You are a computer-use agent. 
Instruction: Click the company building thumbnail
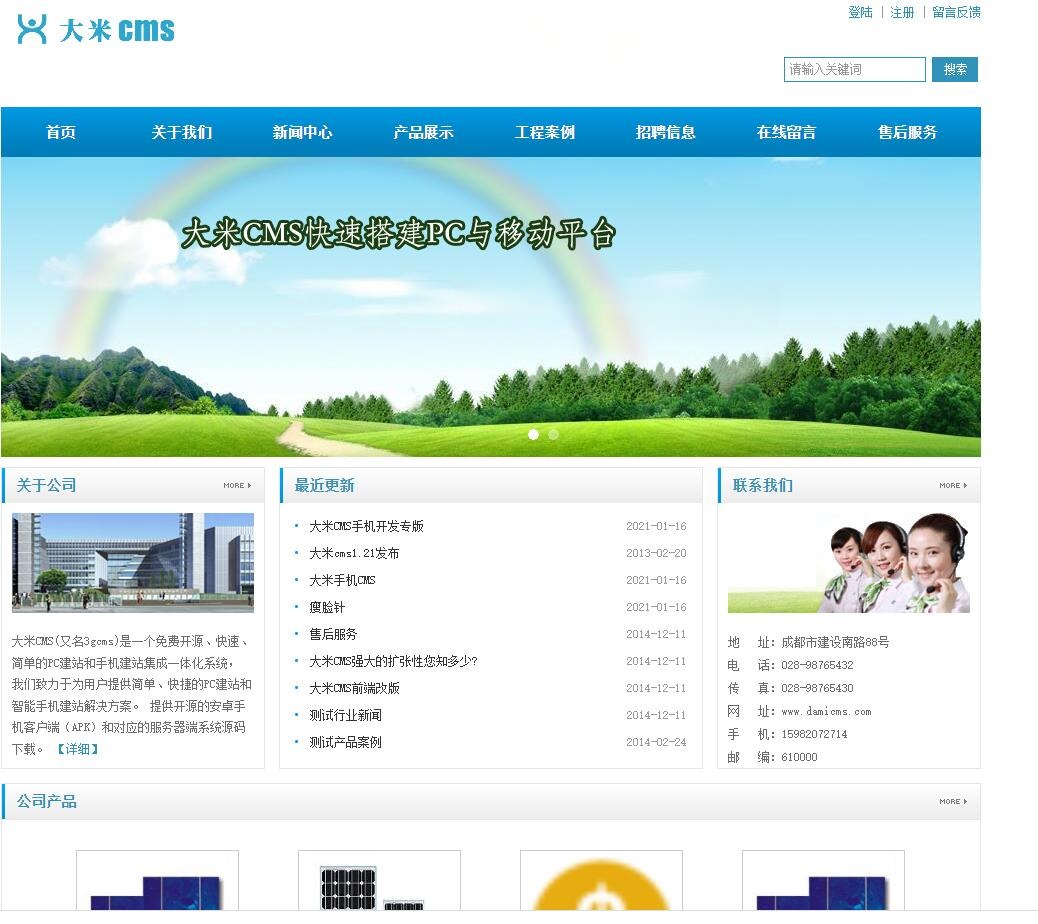coord(133,563)
